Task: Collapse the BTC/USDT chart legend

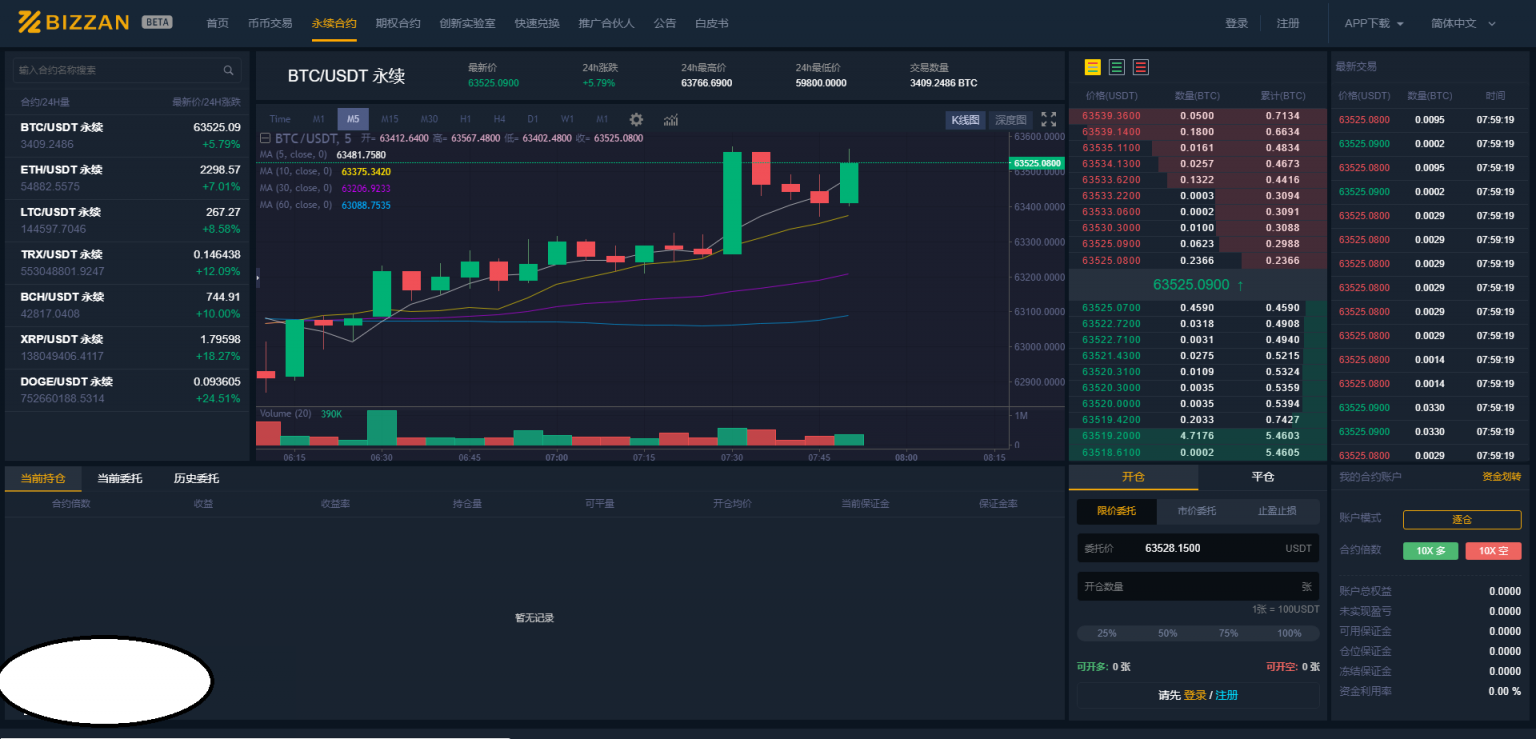Action: 265,138
